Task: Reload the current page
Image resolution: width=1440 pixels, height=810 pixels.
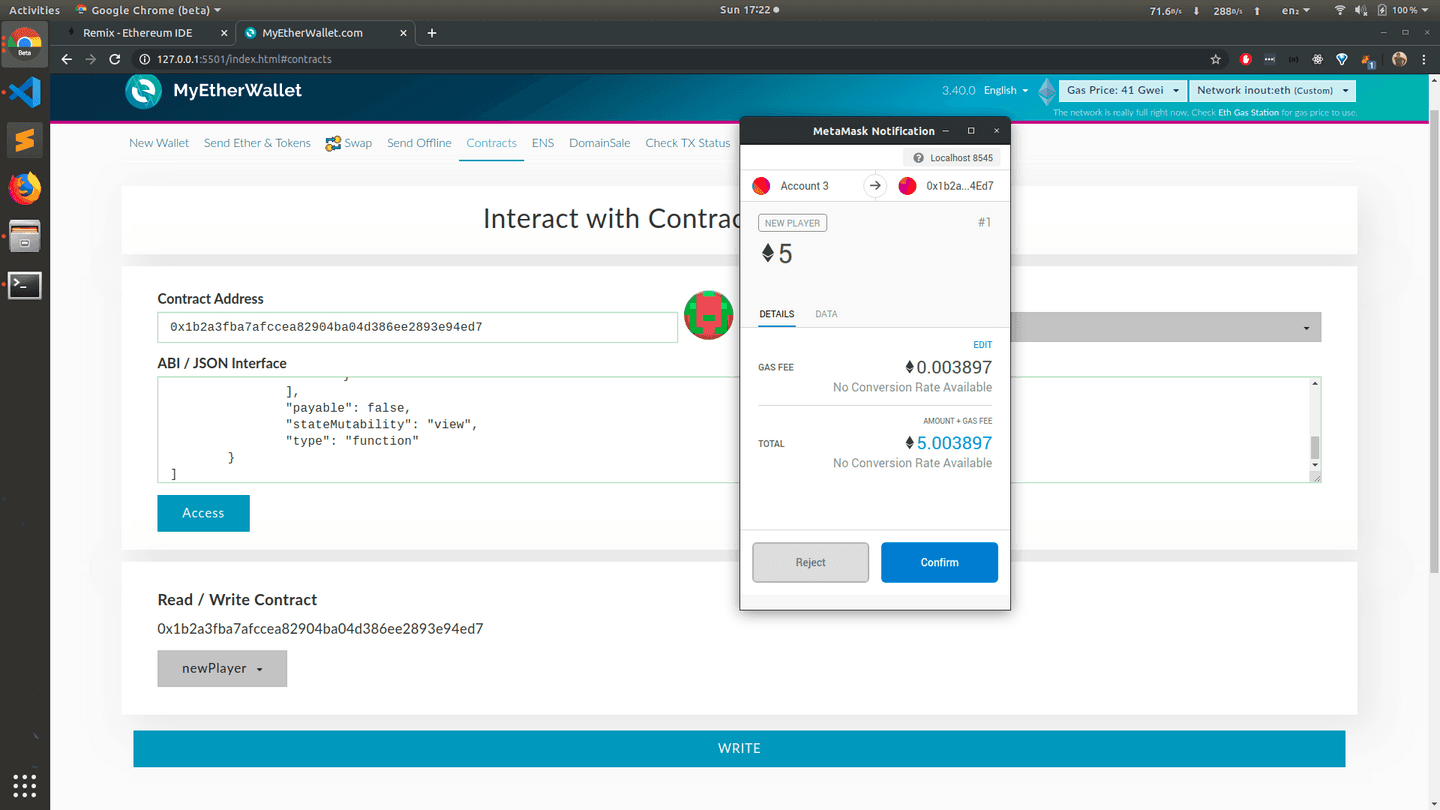Action: pyautogui.click(x=115, y=59)
